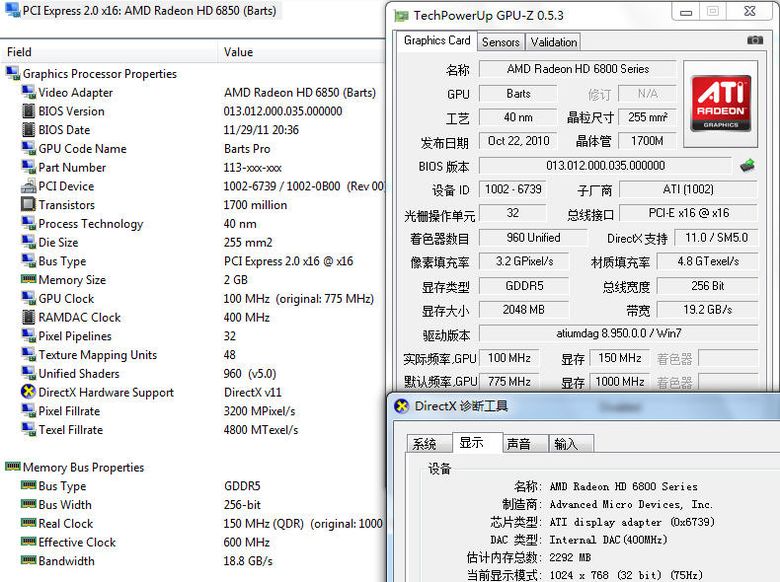Switch to the Validation tab

[x=554, y=42]
